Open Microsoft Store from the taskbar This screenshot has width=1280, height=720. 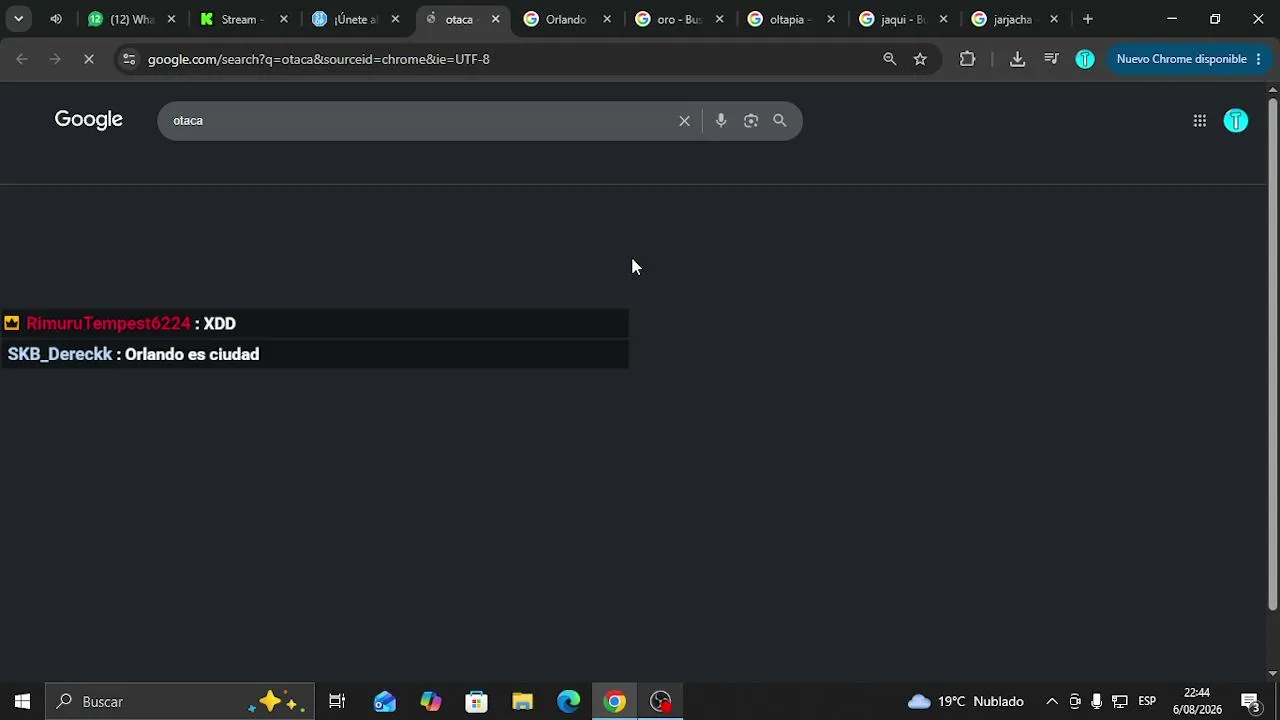[x=476, y=701]
